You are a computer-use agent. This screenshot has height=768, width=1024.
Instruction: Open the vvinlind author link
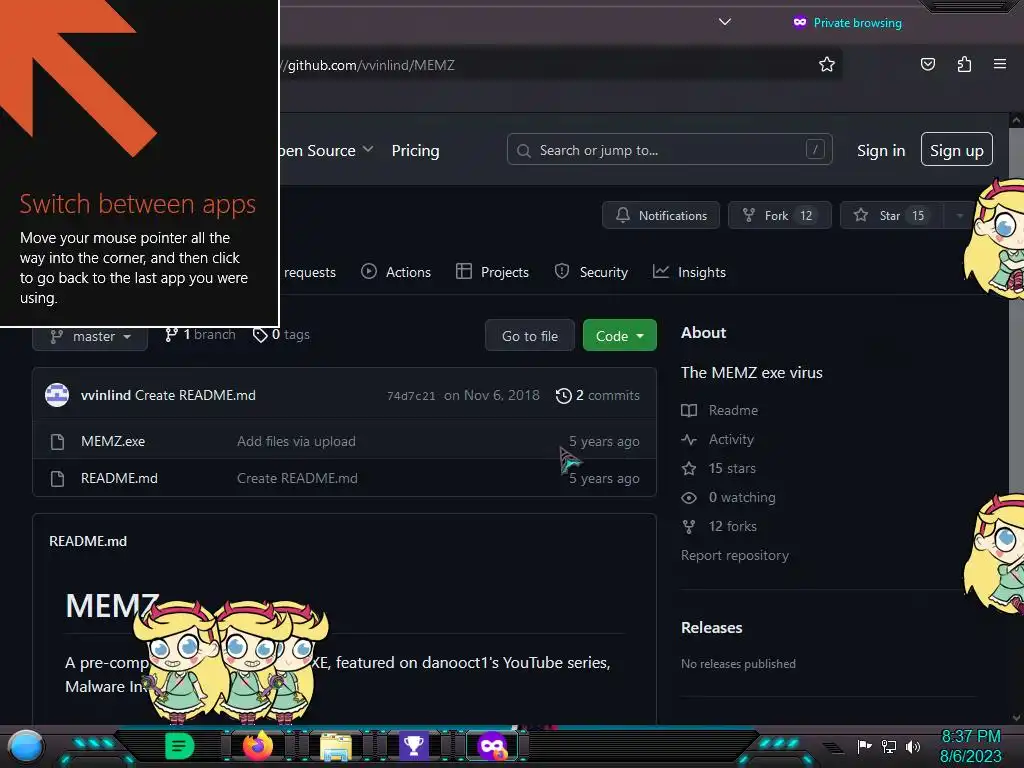point(106,395)
